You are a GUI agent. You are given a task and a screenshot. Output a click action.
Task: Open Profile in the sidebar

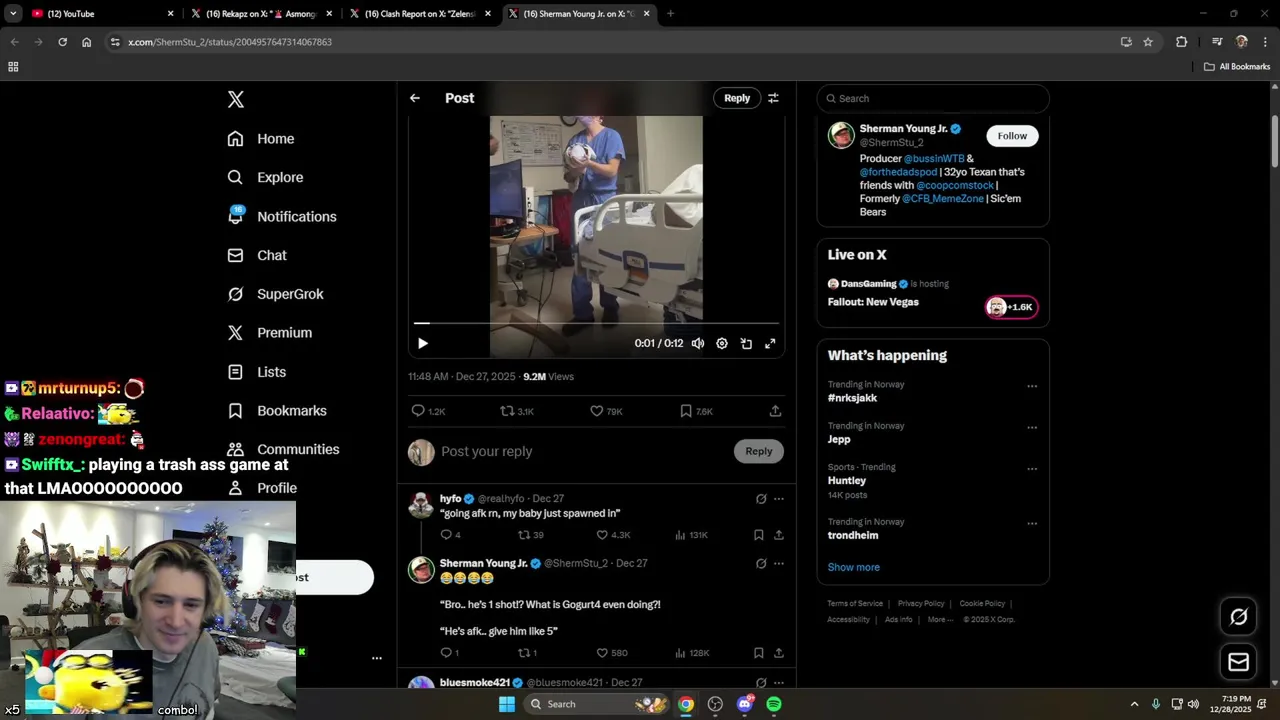262,488
